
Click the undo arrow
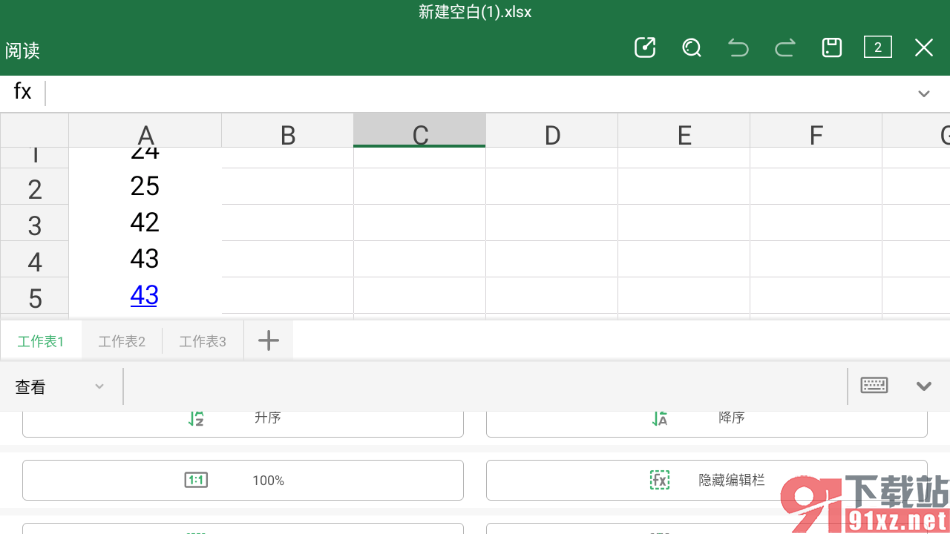738,48
